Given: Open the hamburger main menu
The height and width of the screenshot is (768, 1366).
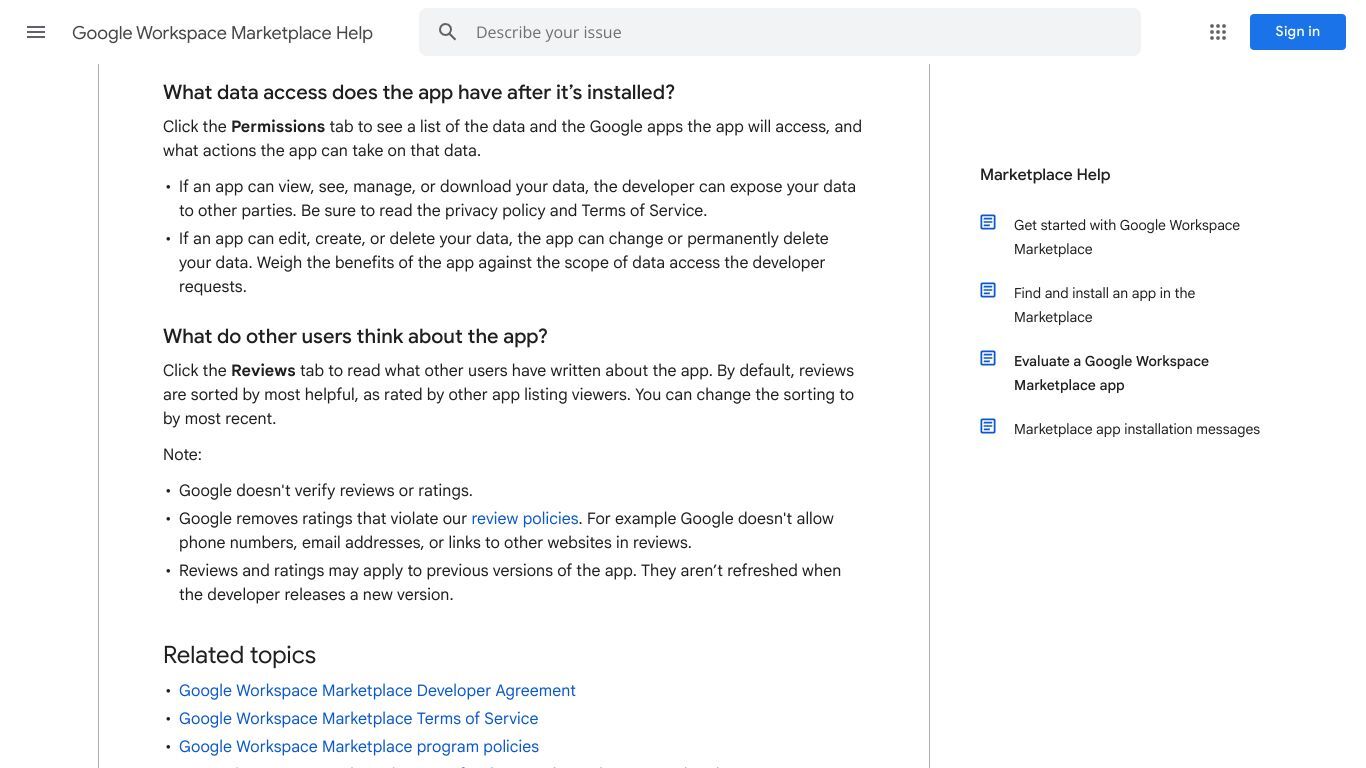Looking at the screenshot, I should (x=36, y=32).
